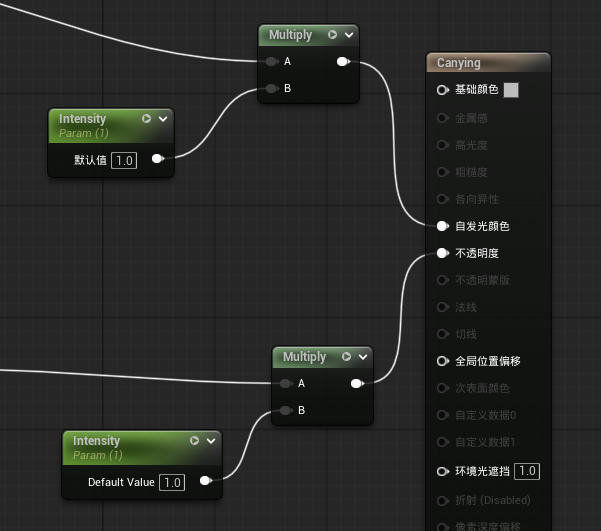Click the 默认值 1.0 input field

click(124, 160)
